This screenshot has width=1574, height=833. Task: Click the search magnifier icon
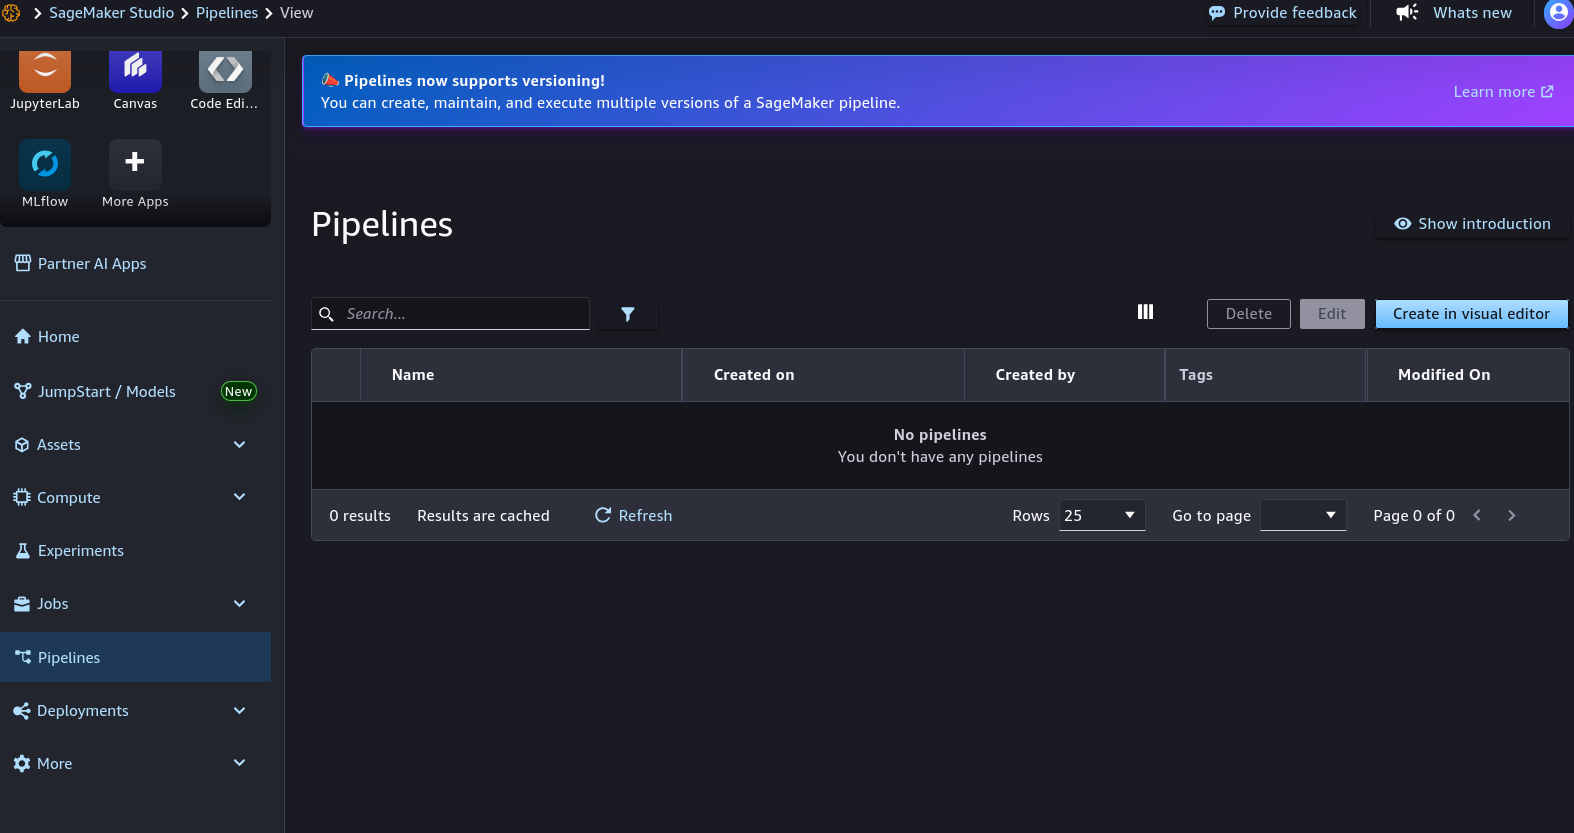coord(326,314)
